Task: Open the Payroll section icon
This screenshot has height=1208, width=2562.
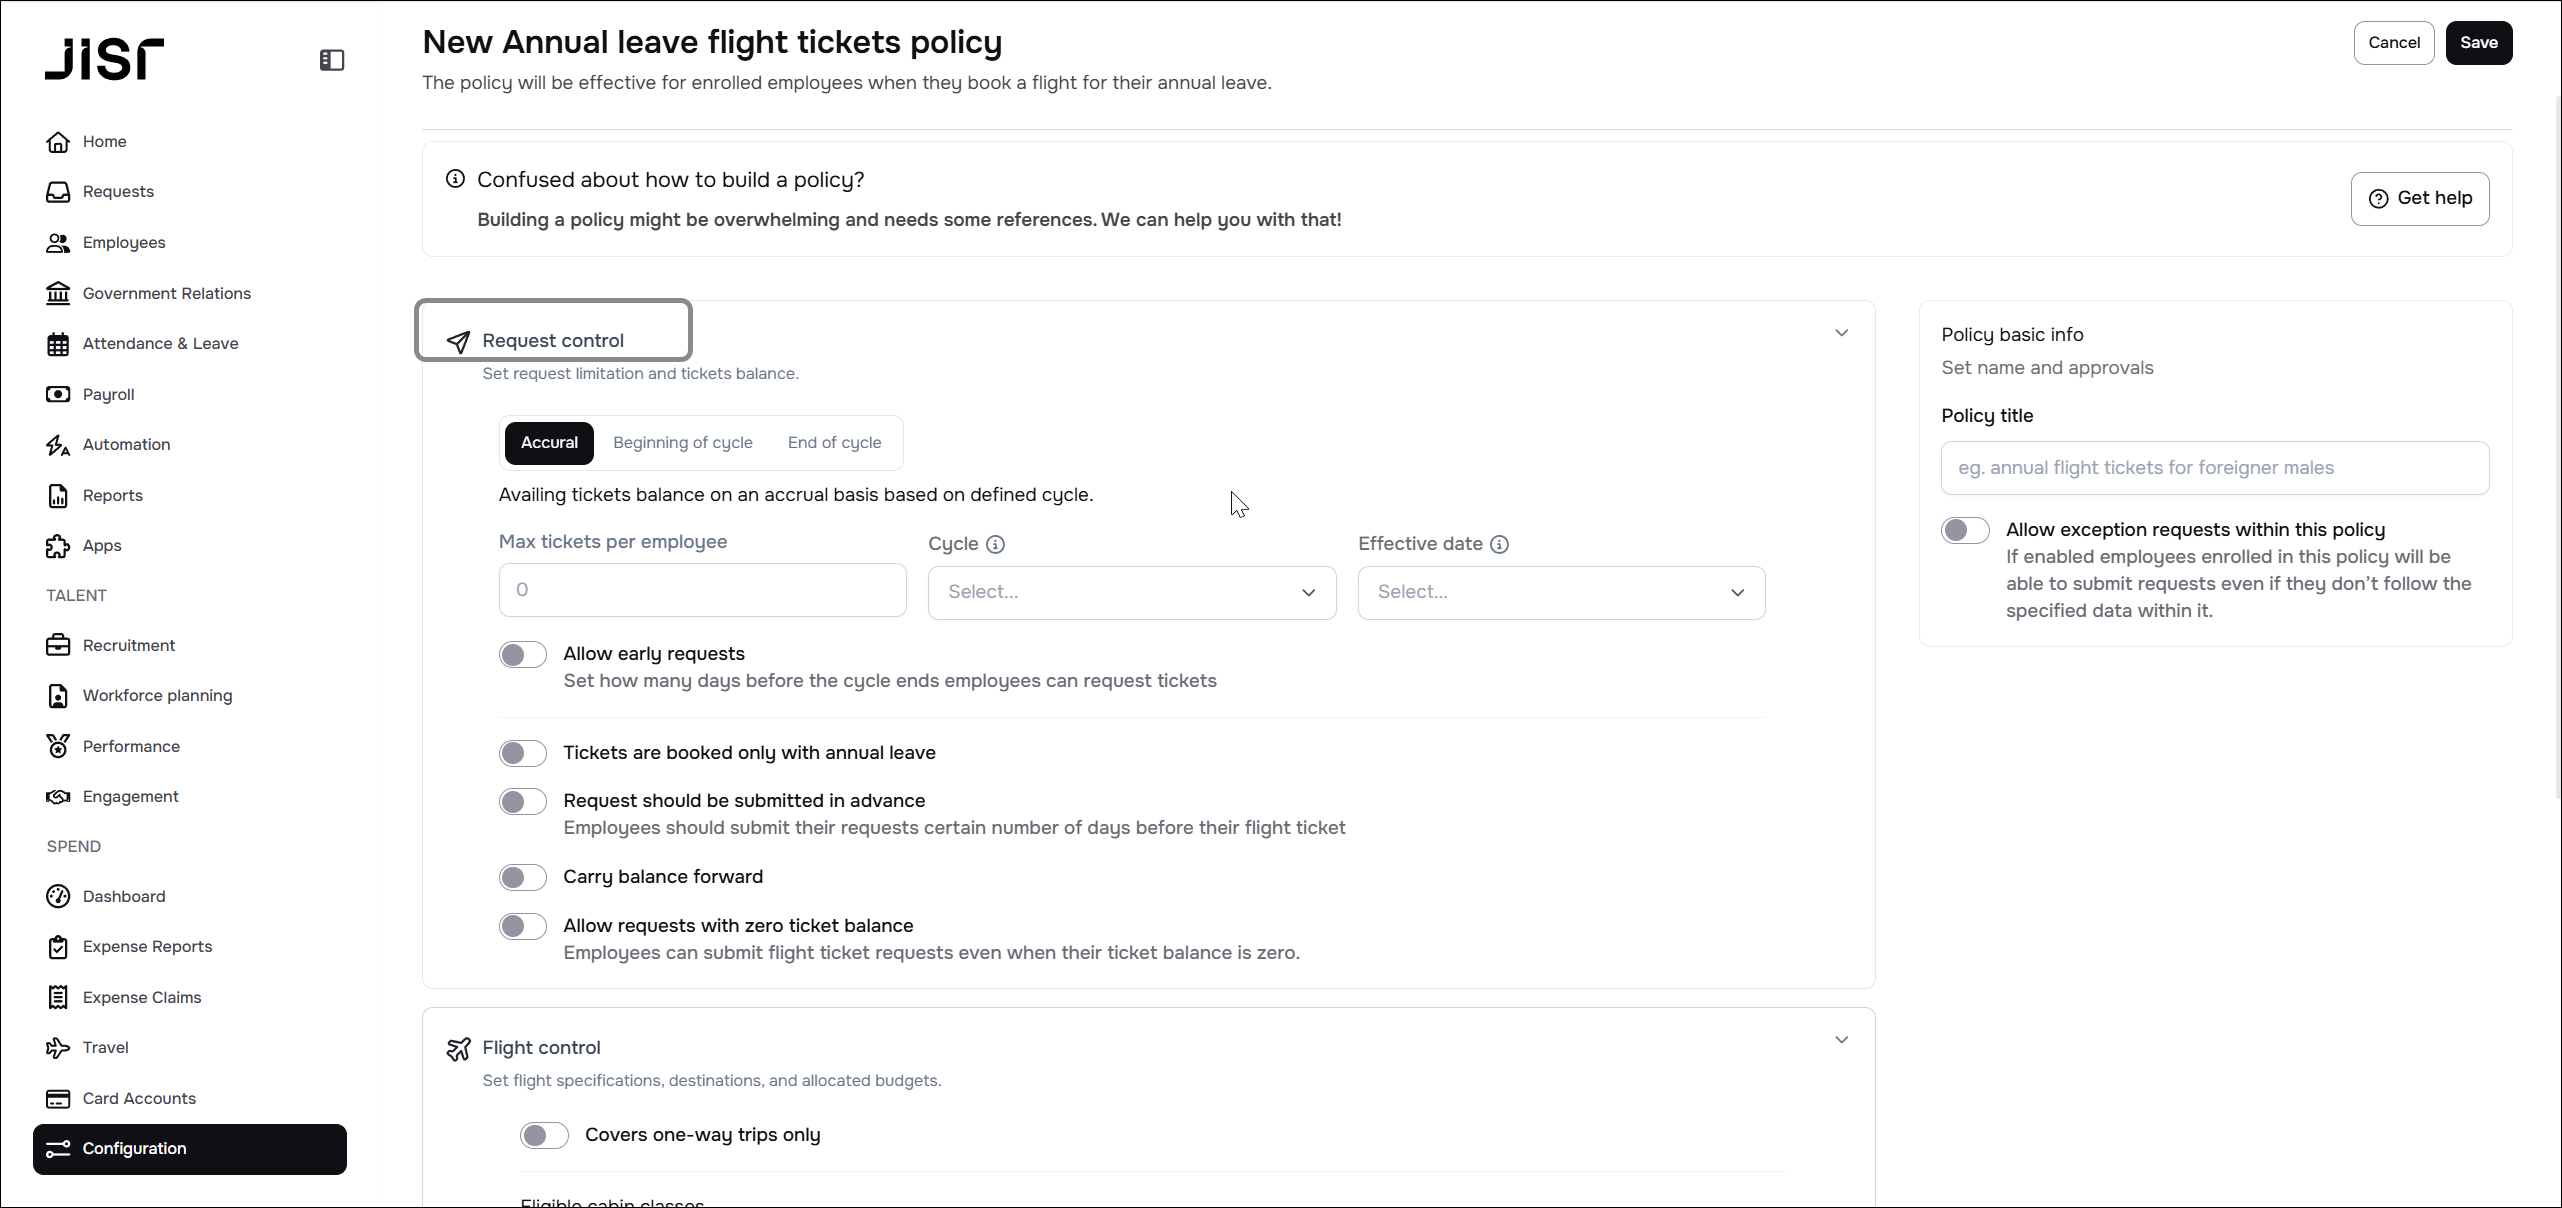Action: click(58, 394)
